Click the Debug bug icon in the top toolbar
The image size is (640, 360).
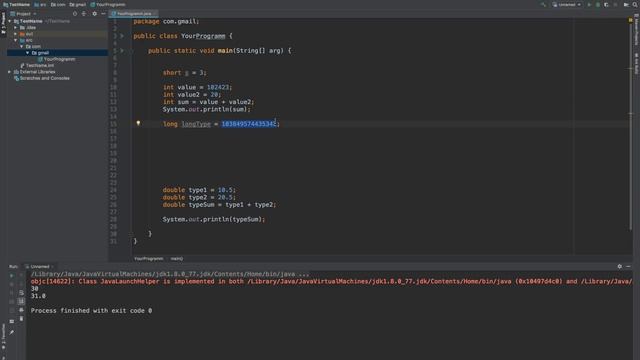(x=598, y=4)
